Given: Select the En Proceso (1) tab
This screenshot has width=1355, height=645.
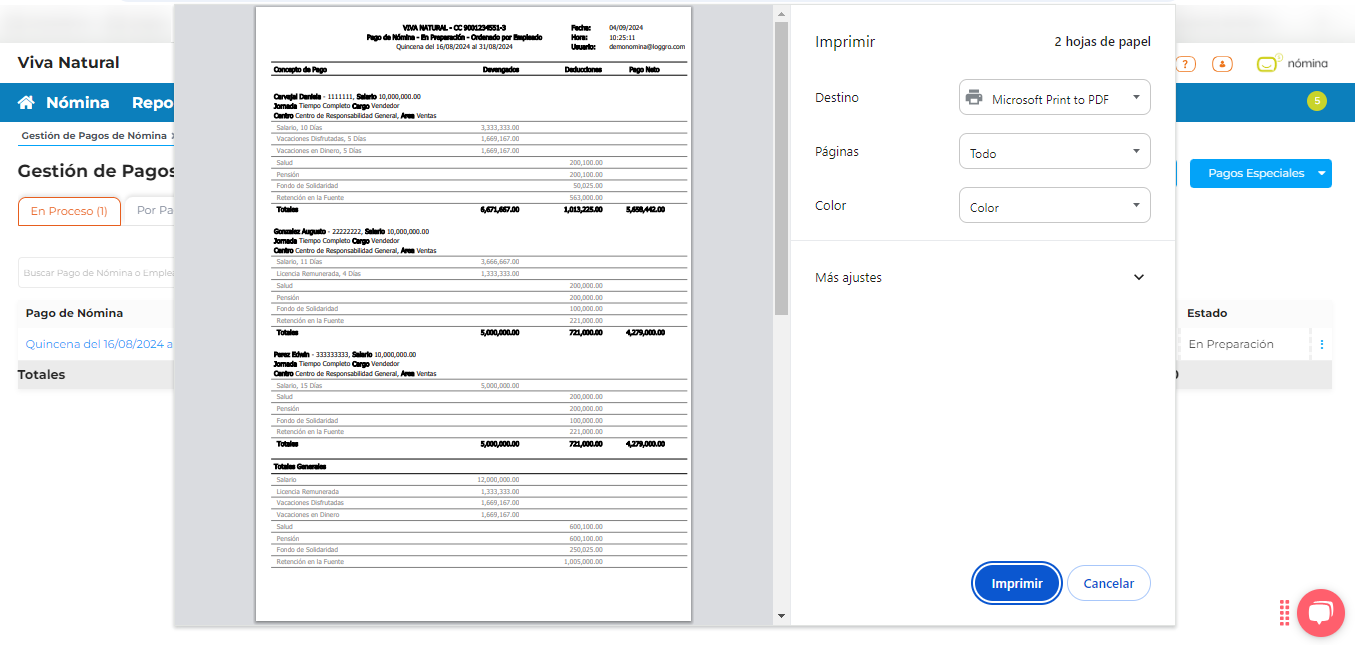Looking at the screenshot, I should pyautogui.click(x=69, y=211).
